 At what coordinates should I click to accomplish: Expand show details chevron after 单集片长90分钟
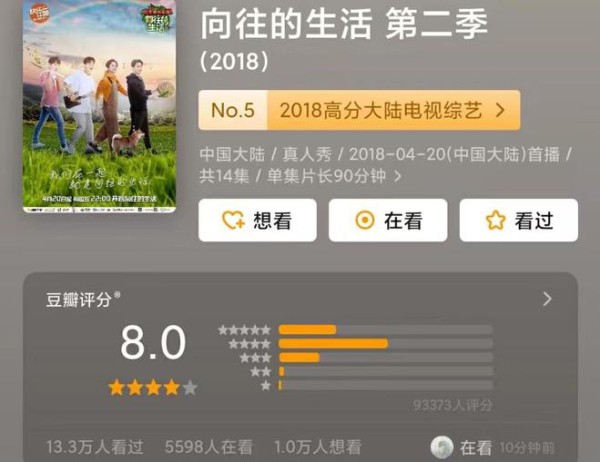398,176
